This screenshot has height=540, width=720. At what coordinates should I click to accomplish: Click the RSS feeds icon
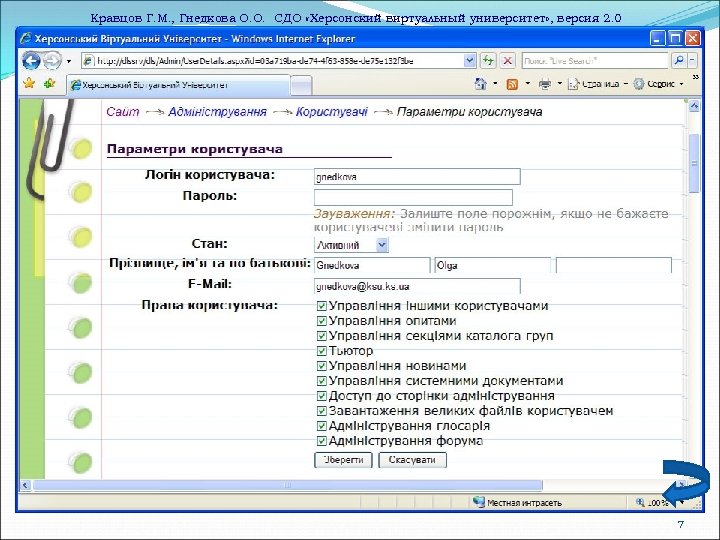tap(512, 84)
